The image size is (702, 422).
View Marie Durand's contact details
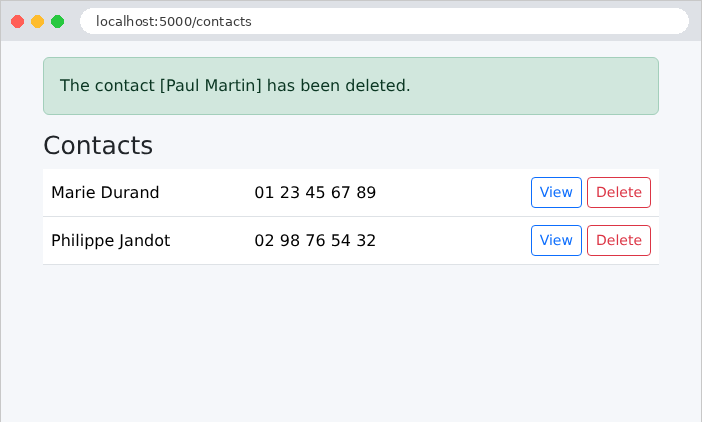556,192
